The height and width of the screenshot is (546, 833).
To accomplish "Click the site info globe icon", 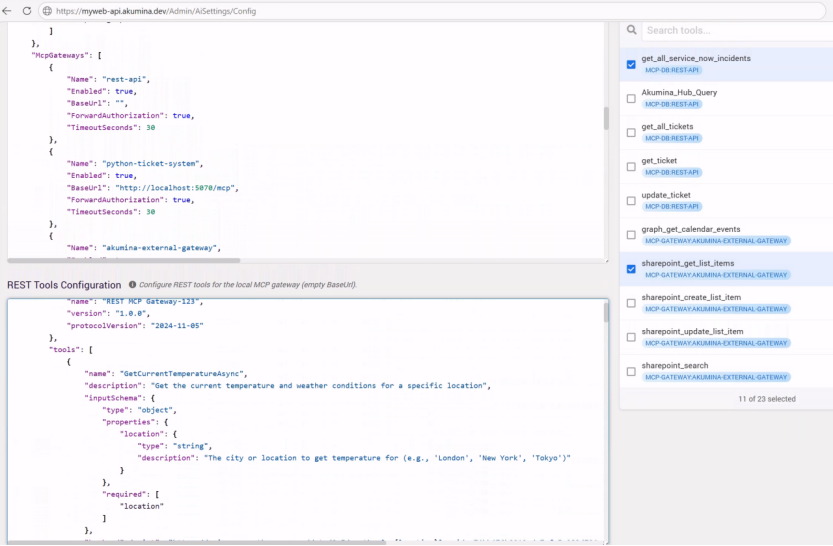I will [47, 11].
